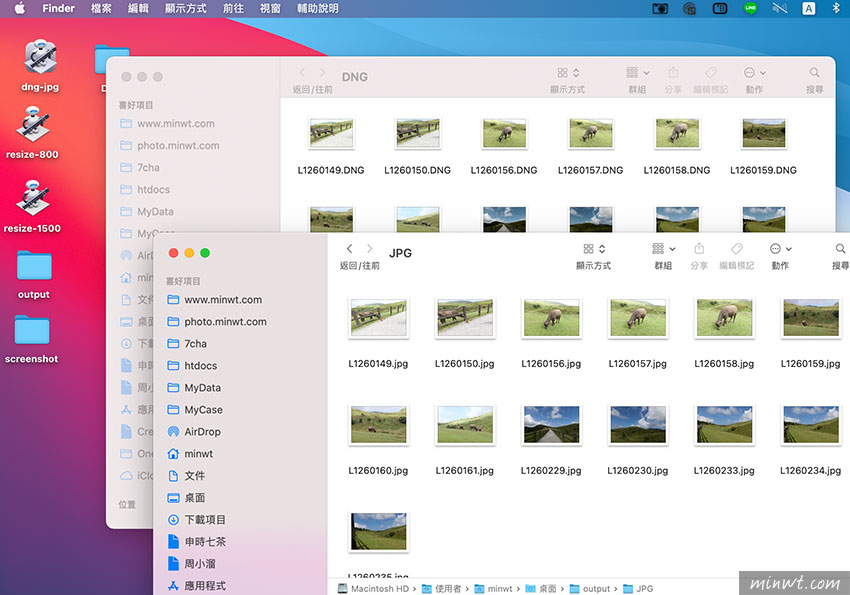Select L1260233.jpg thumbnail

724,425
